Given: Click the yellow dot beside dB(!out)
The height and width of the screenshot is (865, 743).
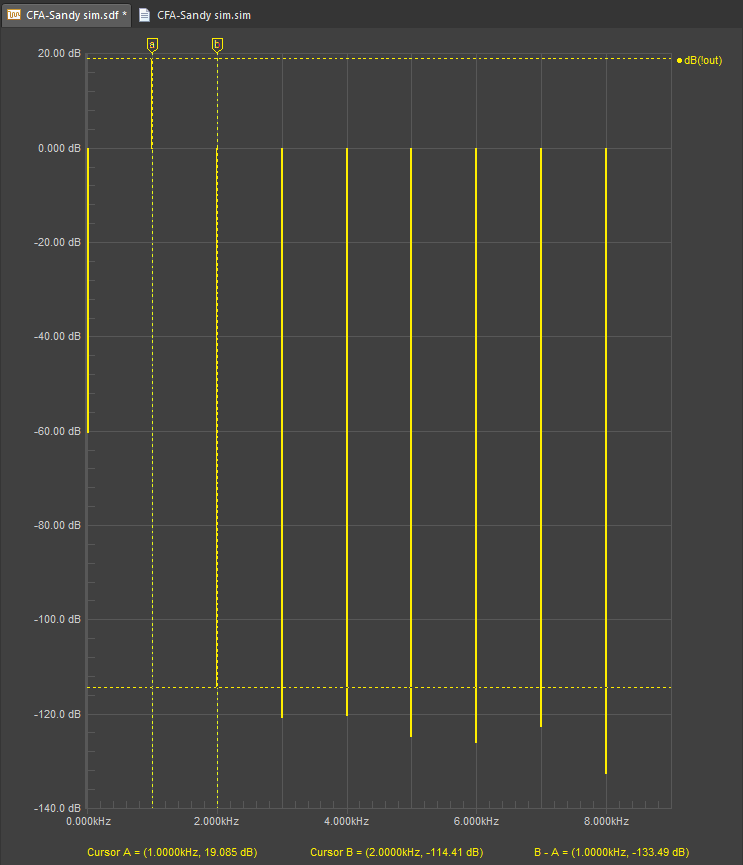Looking at the screenshot, I should pyautogui.click(x=679, y=61).
